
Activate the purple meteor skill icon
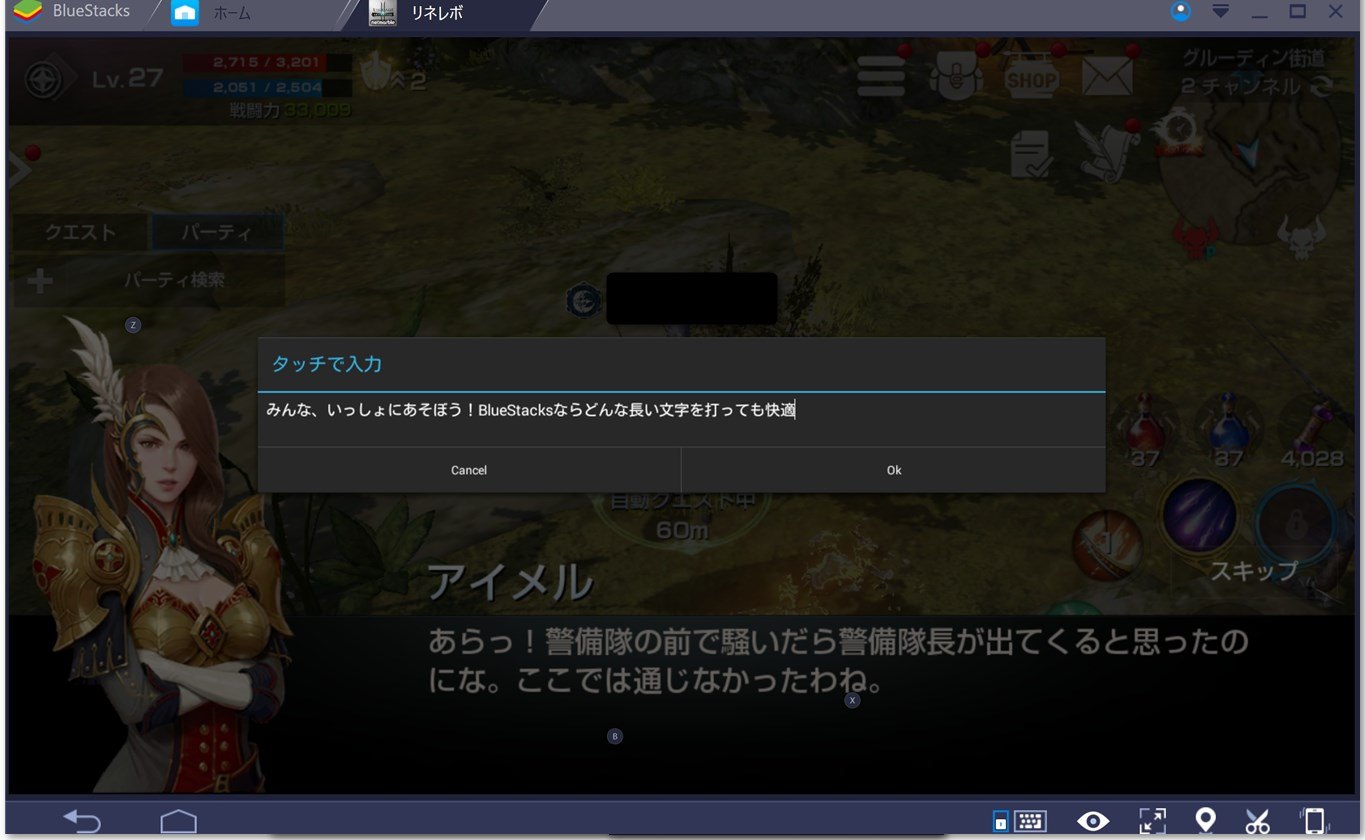coord(1198,516)
